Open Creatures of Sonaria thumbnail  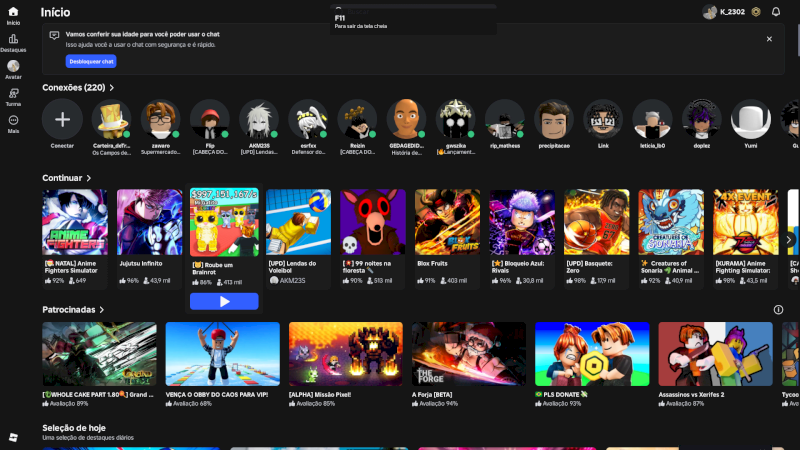(x=671, y=222)
